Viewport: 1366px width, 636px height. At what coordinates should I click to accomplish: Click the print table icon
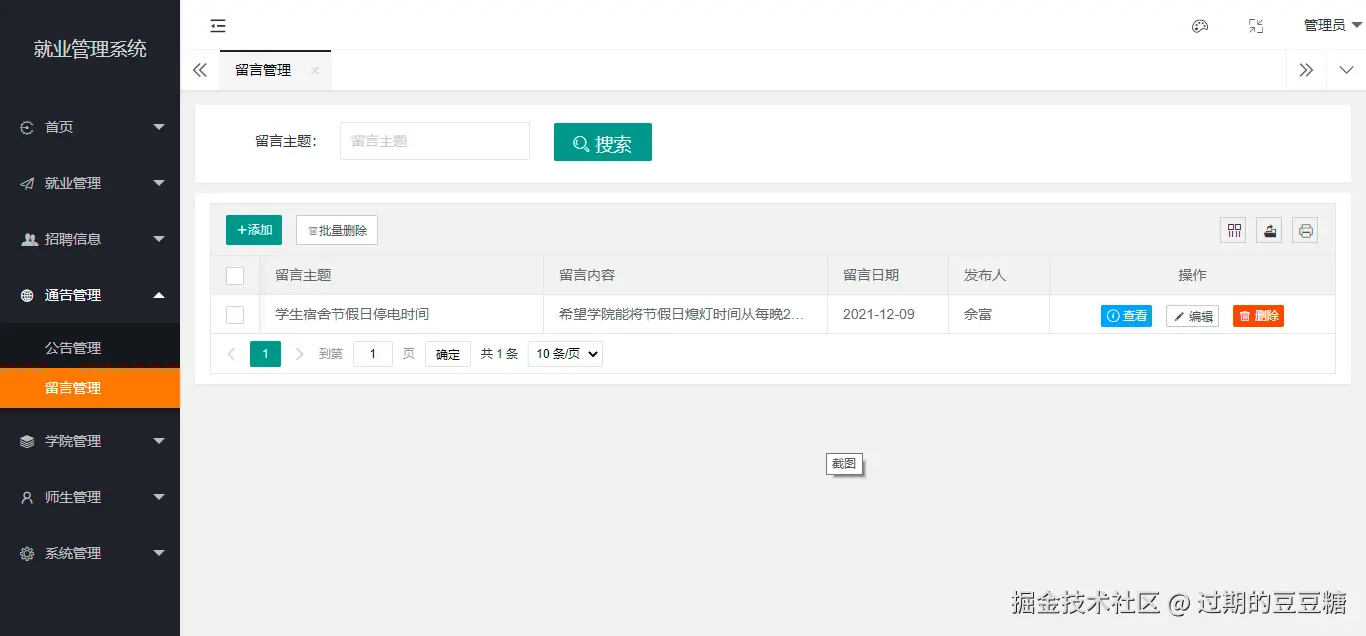point(1304,229)
